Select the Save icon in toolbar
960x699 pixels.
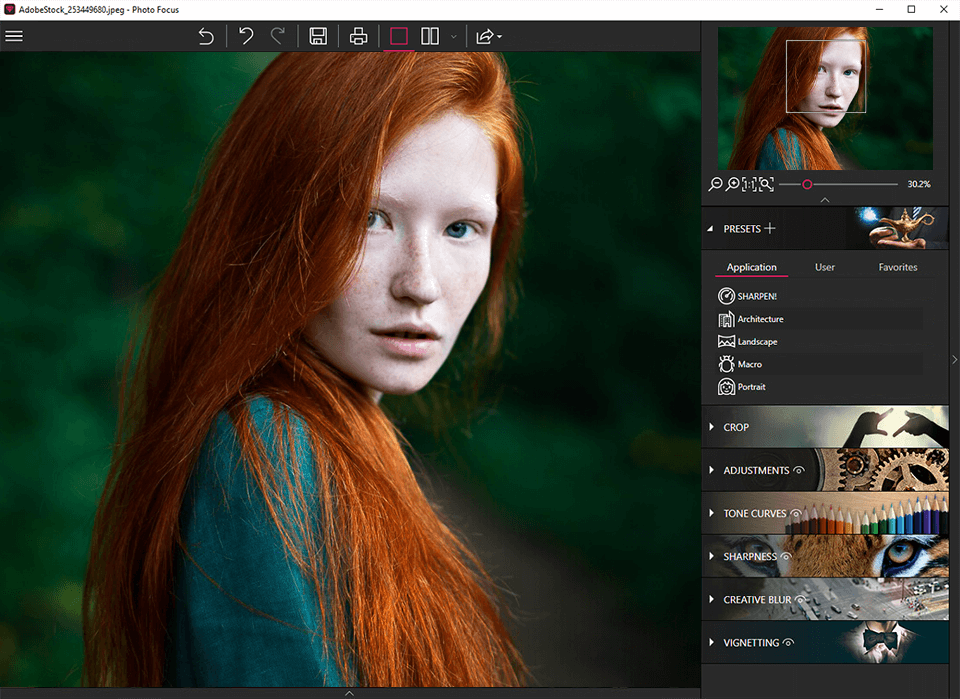(x=318, y=36)
